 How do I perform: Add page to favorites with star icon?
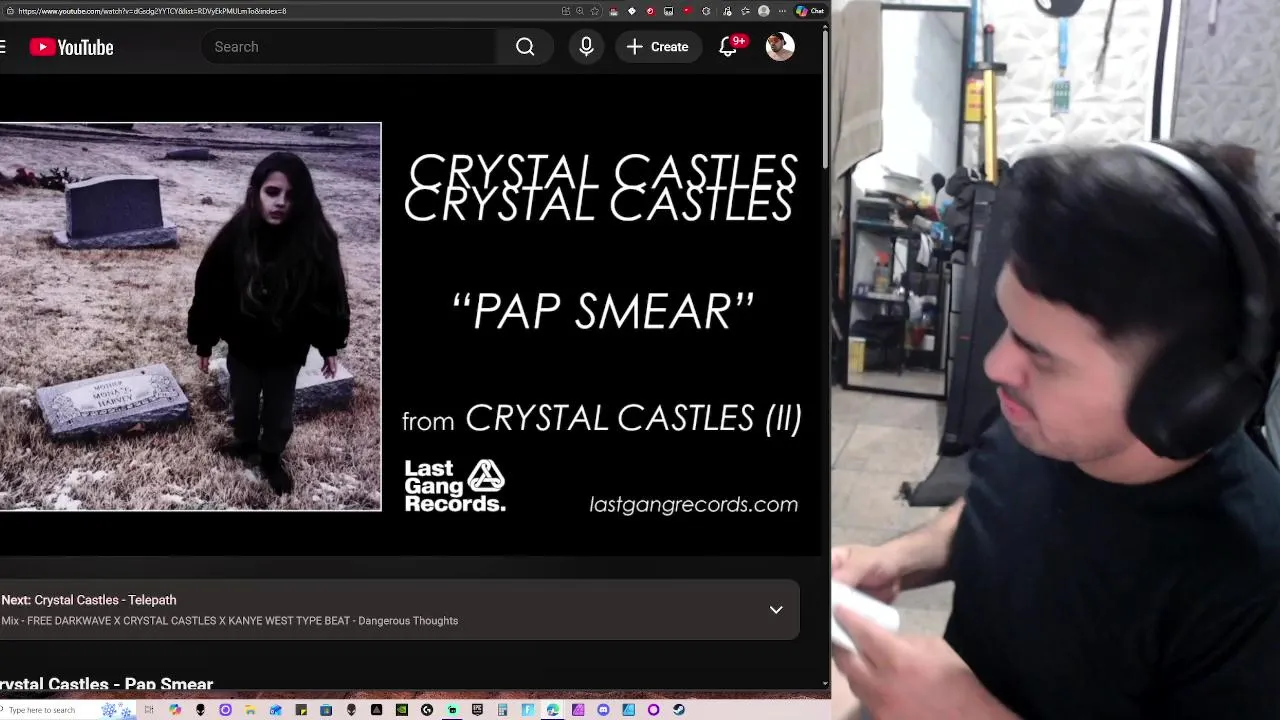point(595,11)
